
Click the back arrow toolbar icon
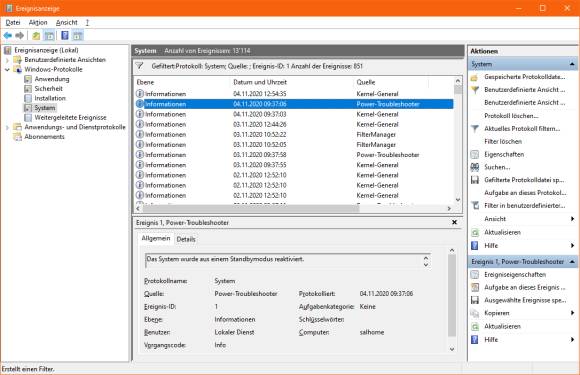(7, 36)
